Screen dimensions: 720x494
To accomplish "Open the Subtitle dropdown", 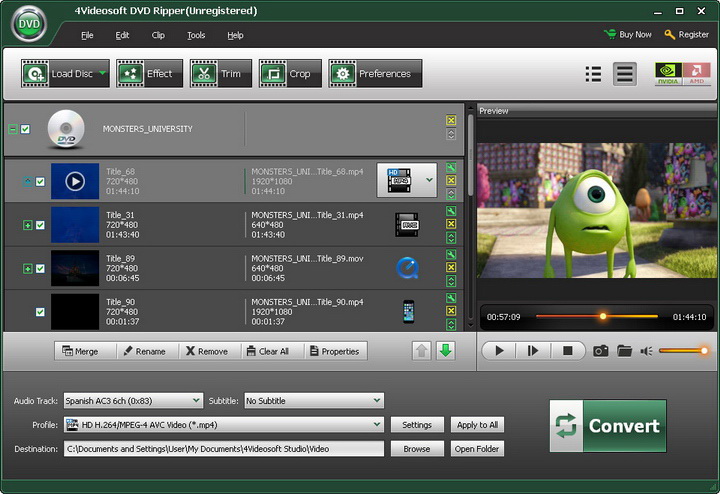I will pos(376,401).
